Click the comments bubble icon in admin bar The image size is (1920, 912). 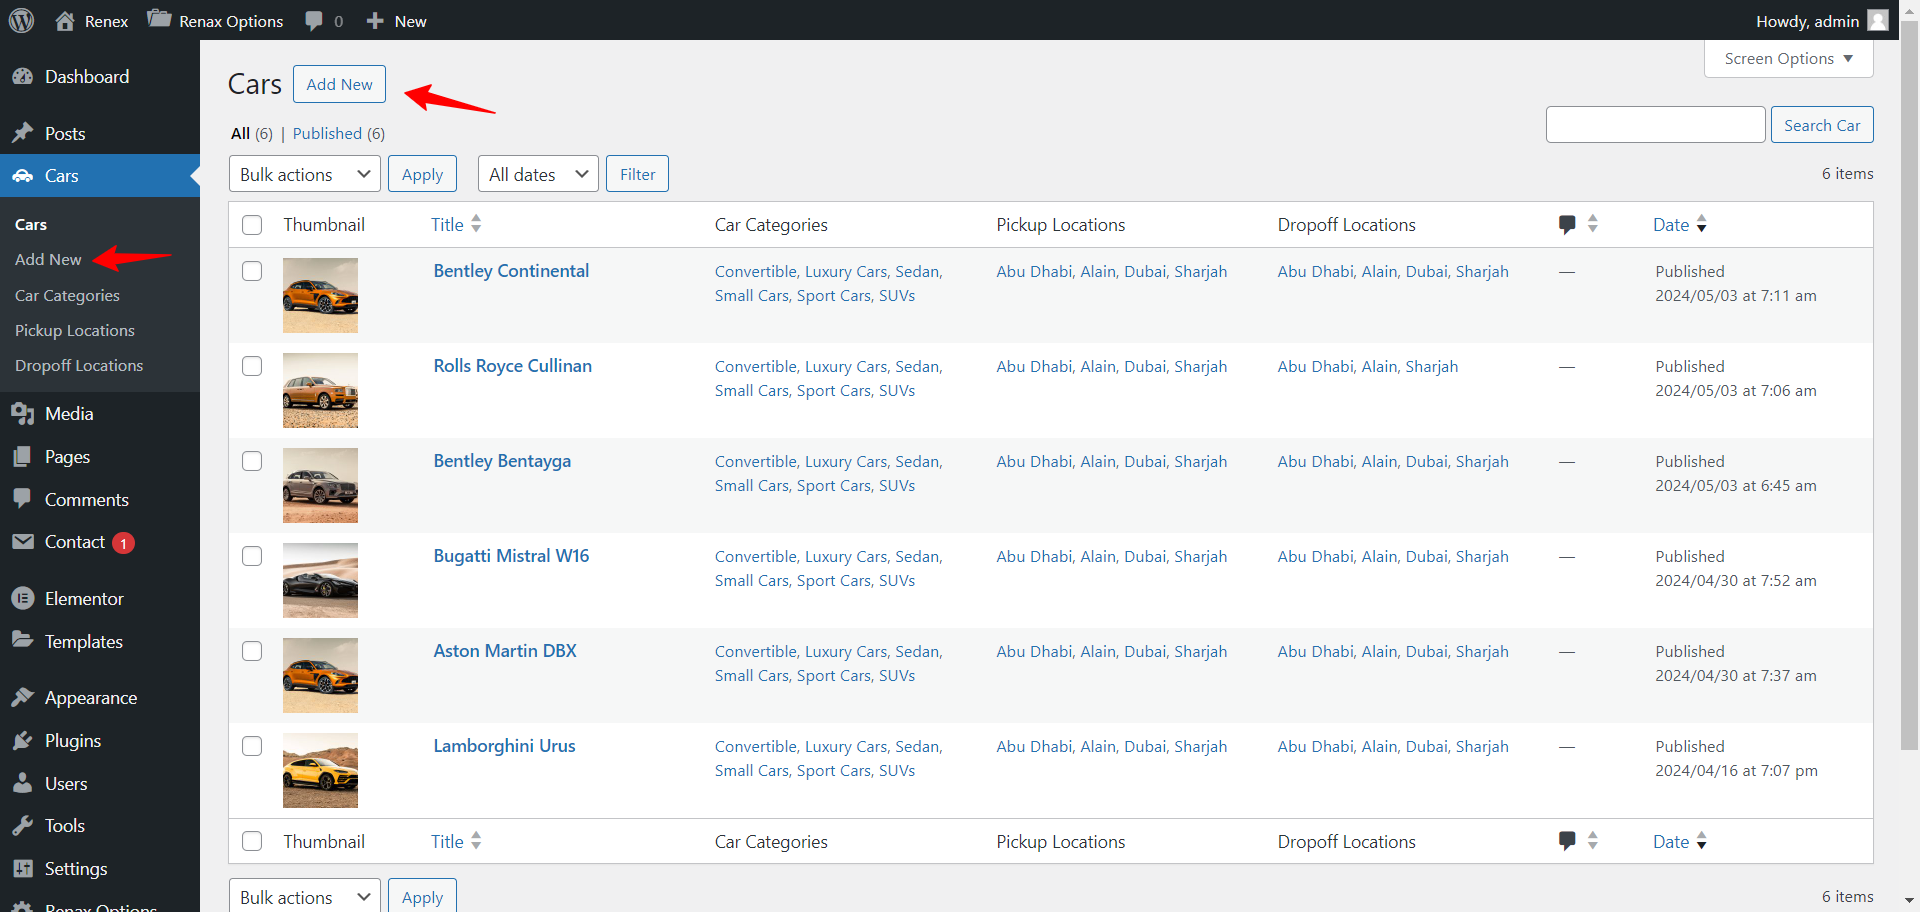(x=314, y=21)
